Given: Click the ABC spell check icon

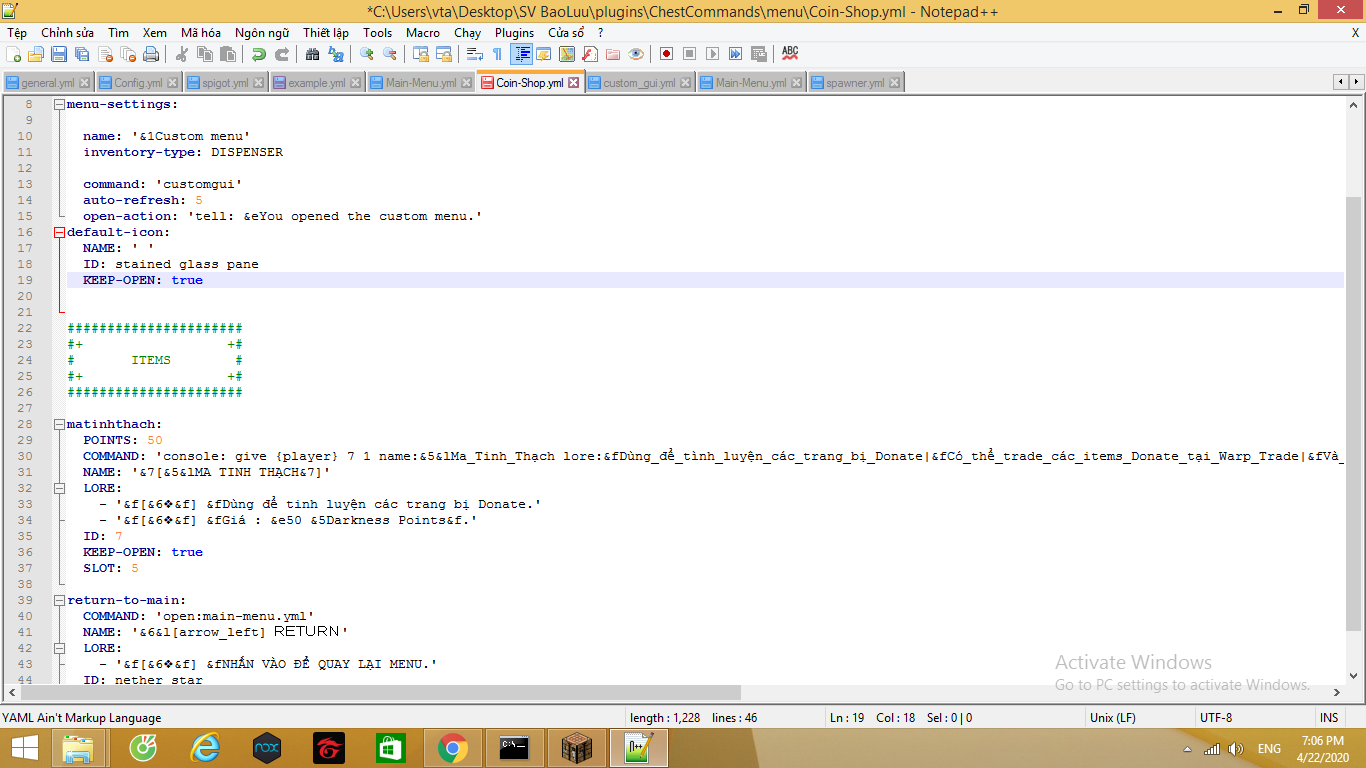Looking at the screenshot, I should [790, 54].
